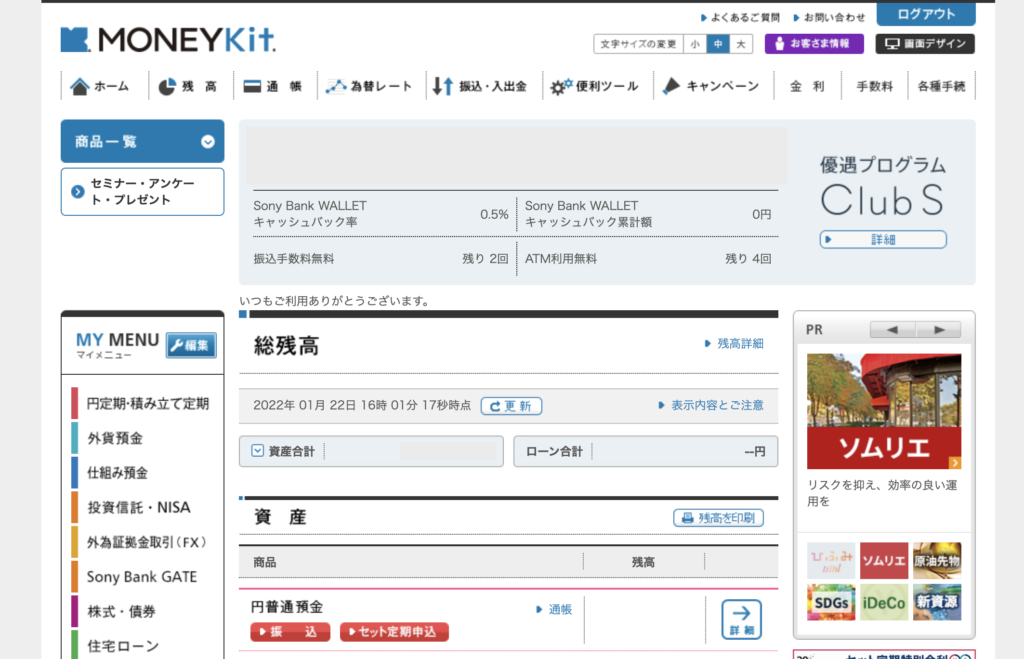1024x659 pixels.
Task: Open the よくあるご質問 link
Action: pyautogui.click(x=741, y=17)
